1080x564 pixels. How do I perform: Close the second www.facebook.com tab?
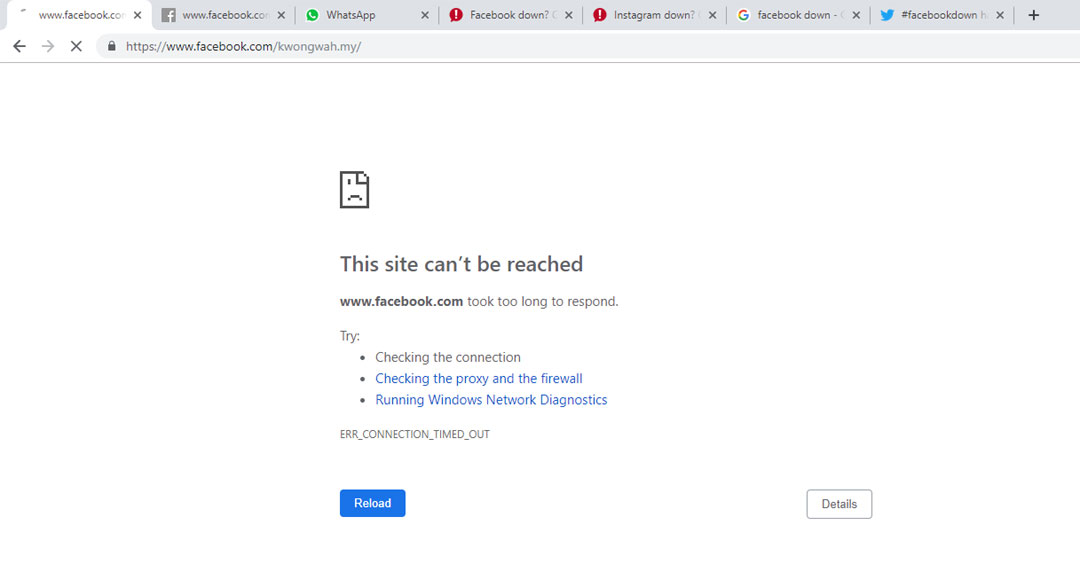coord(281,15)
